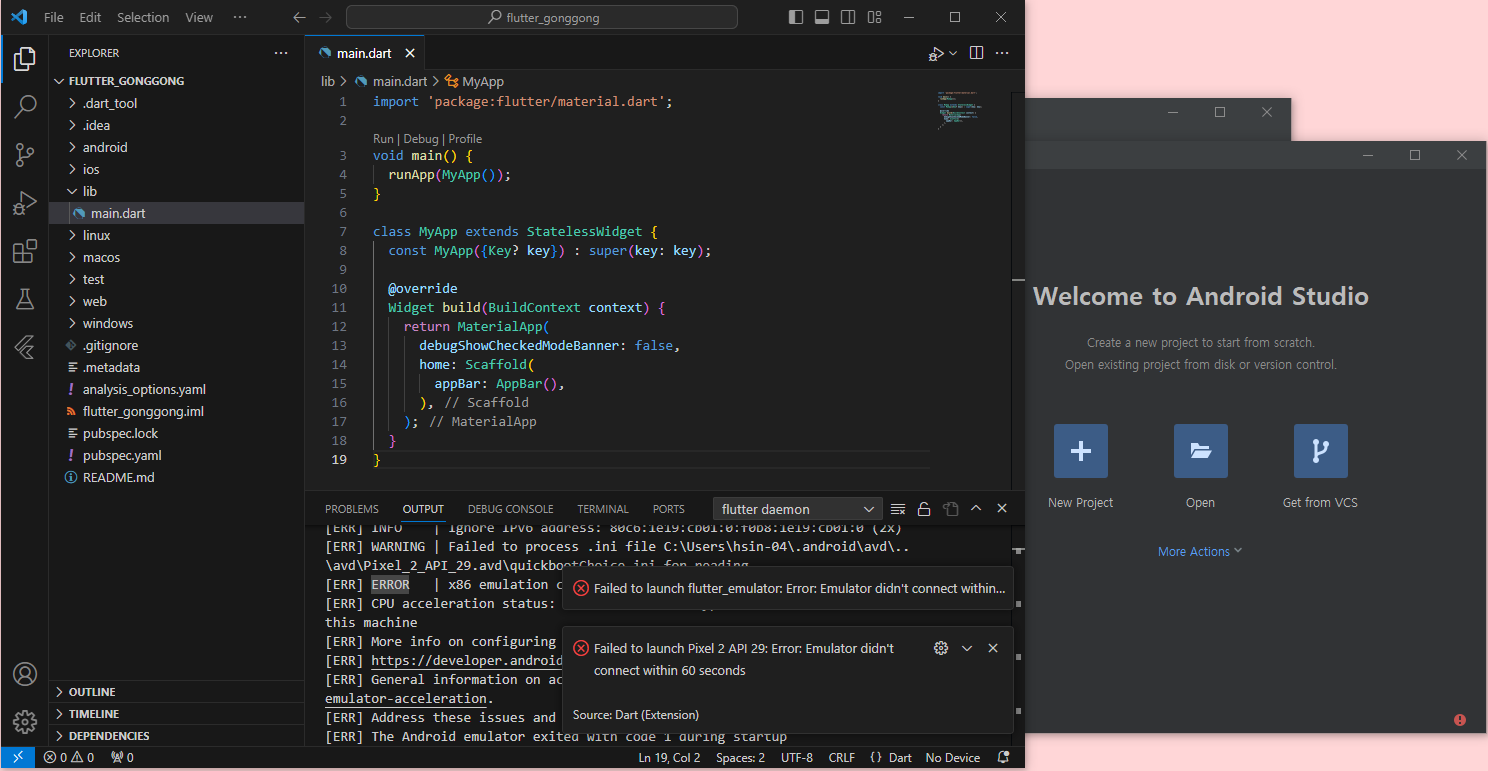Open the Flutter sidebar view icon
The height and width of the screenshot is (771, 1488).
coord(25,347)
